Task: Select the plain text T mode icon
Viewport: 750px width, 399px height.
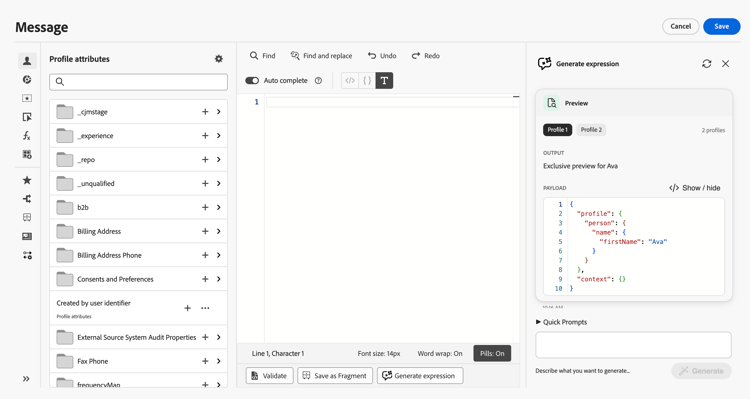Action: [x=384, y=80]
